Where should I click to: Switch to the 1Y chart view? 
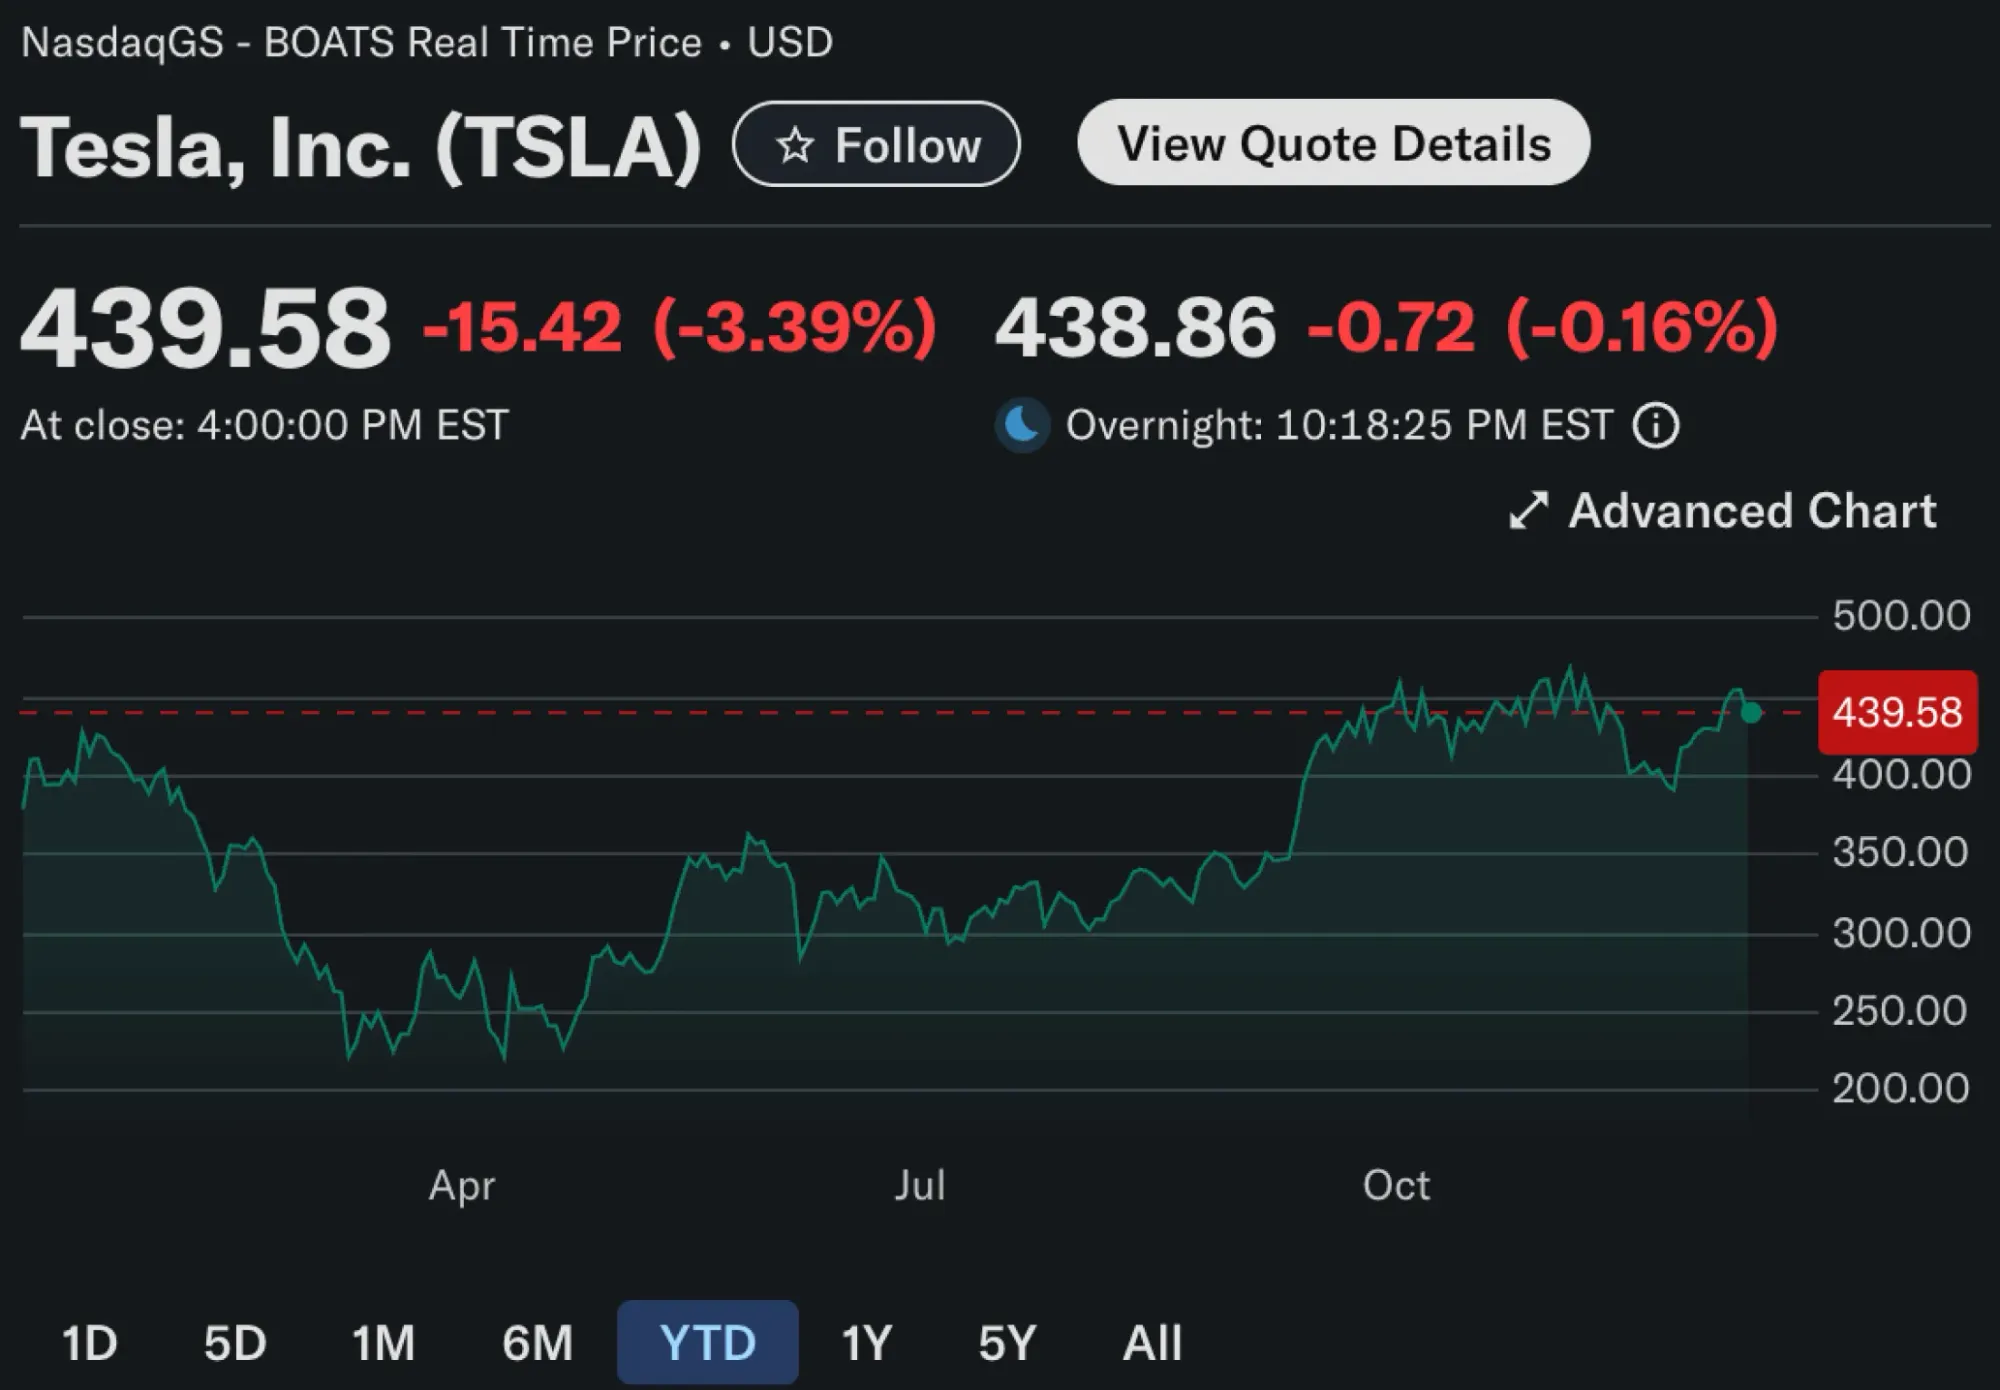866,1342
